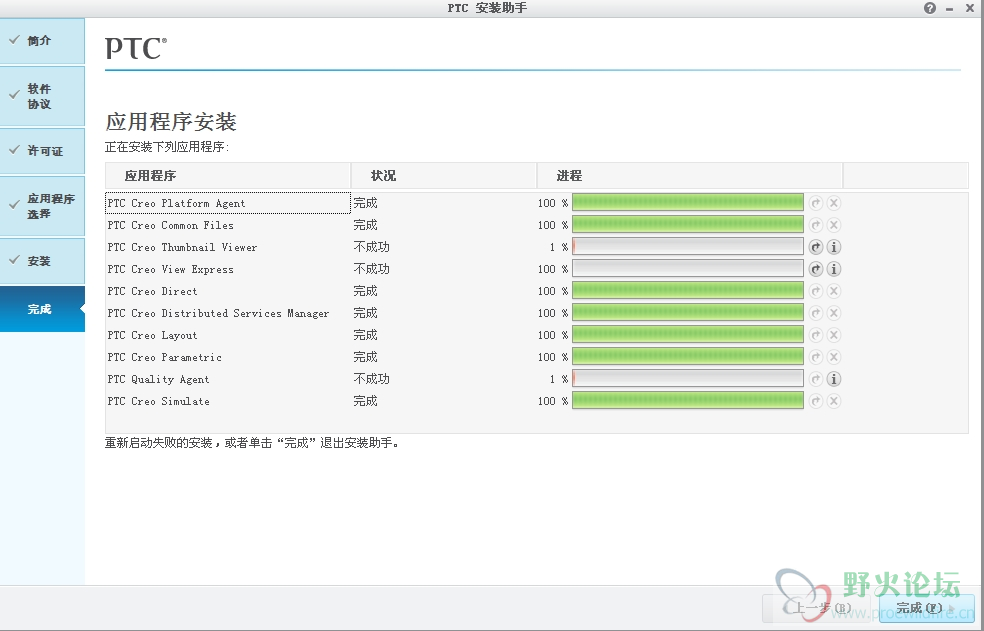
Task: Open the 安装 step in sidebar
Action: tap(42, 261)
